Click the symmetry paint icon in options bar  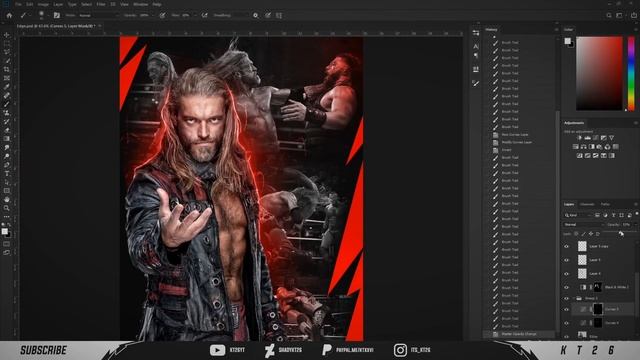pyautogui.click(x=279, y=16)
